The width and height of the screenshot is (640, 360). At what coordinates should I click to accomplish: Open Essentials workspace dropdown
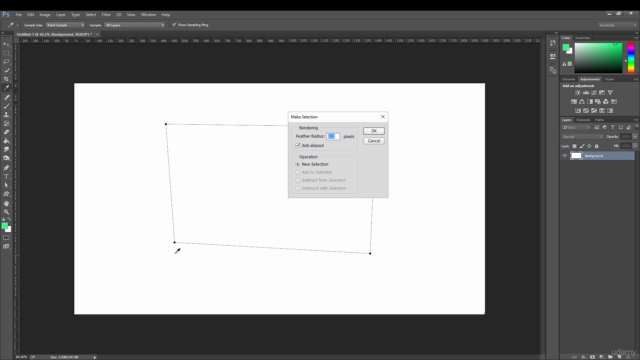[x=617, y=25]
